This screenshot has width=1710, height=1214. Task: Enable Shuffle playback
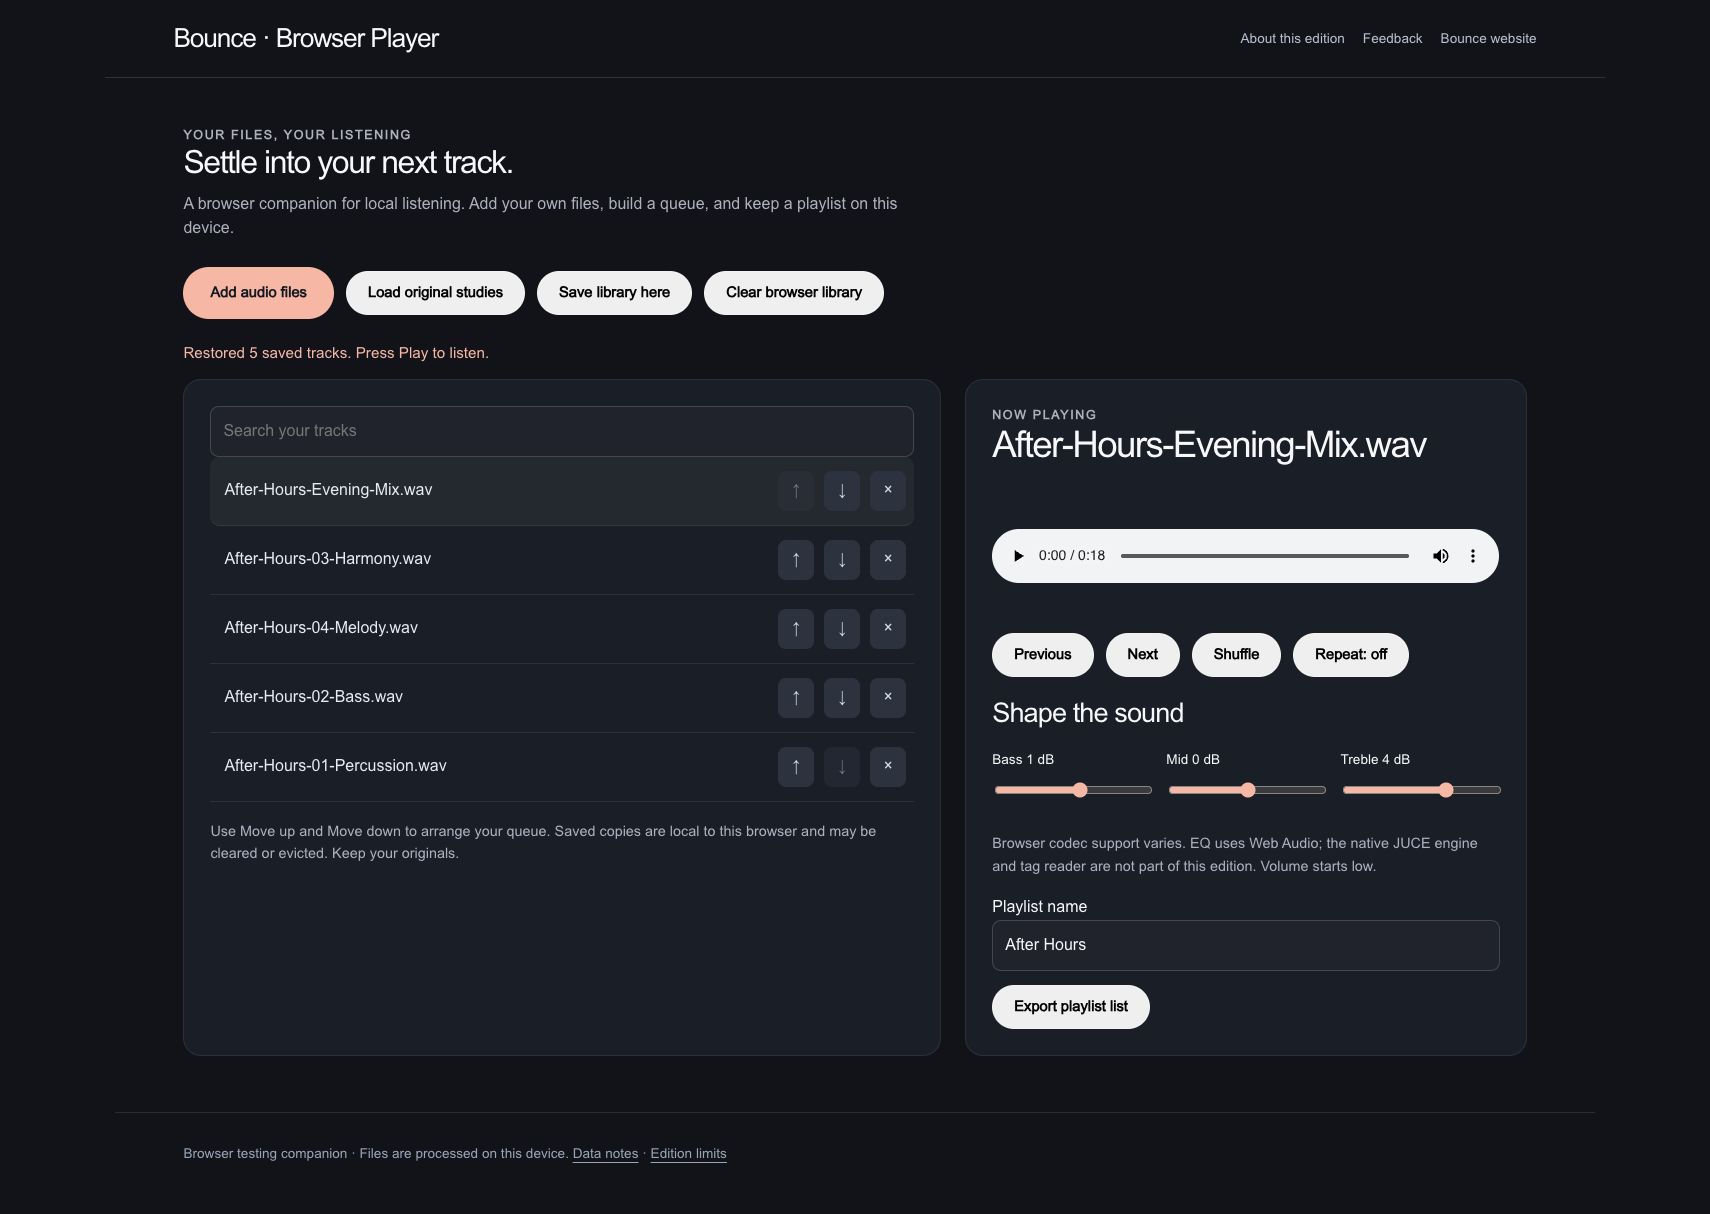tap(1236, 655)
